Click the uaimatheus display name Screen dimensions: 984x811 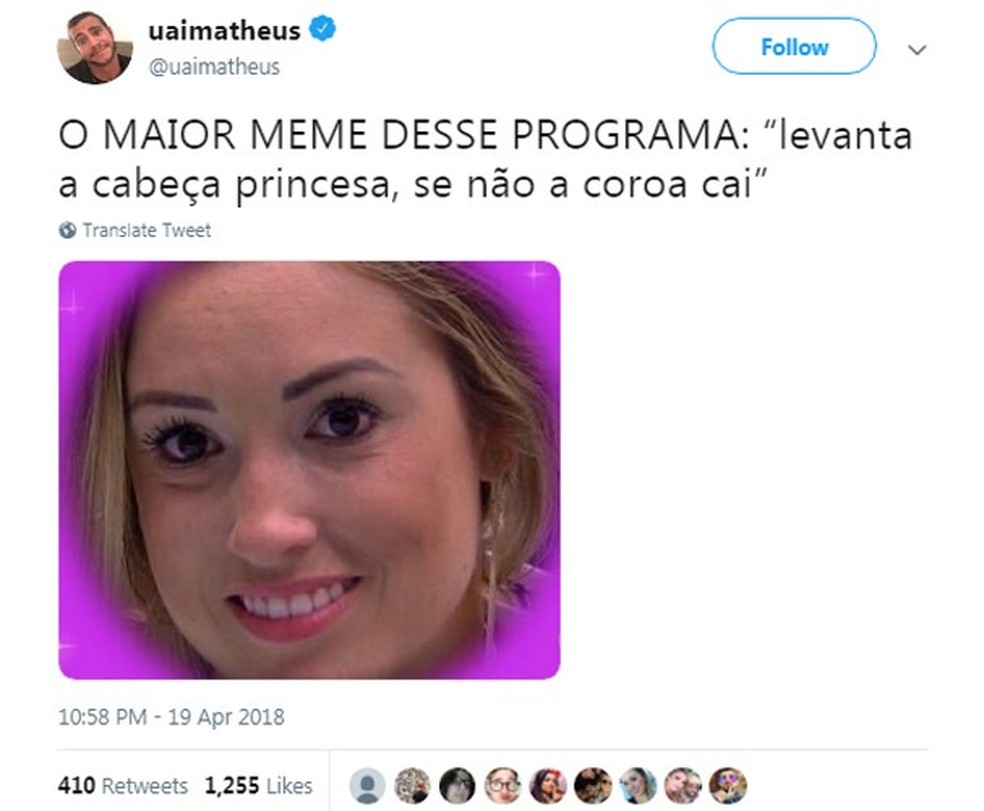click(224, 30)
